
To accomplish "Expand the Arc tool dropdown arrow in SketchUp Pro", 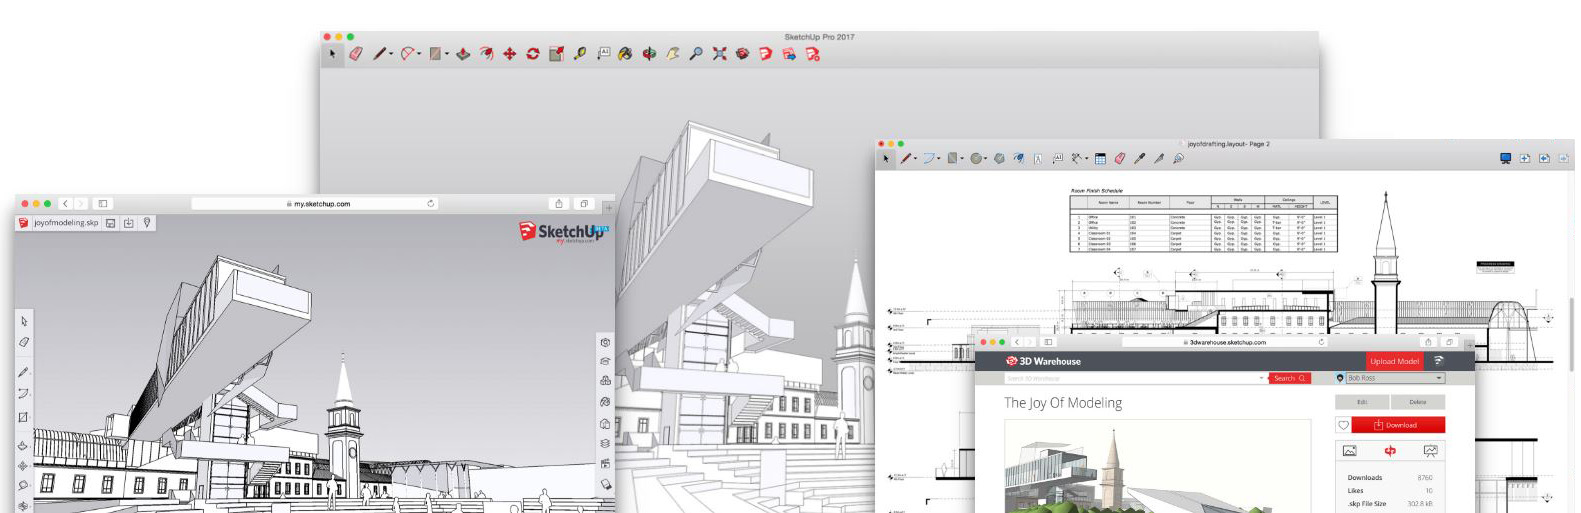I will pyautogui.click(x=419, y=54).
